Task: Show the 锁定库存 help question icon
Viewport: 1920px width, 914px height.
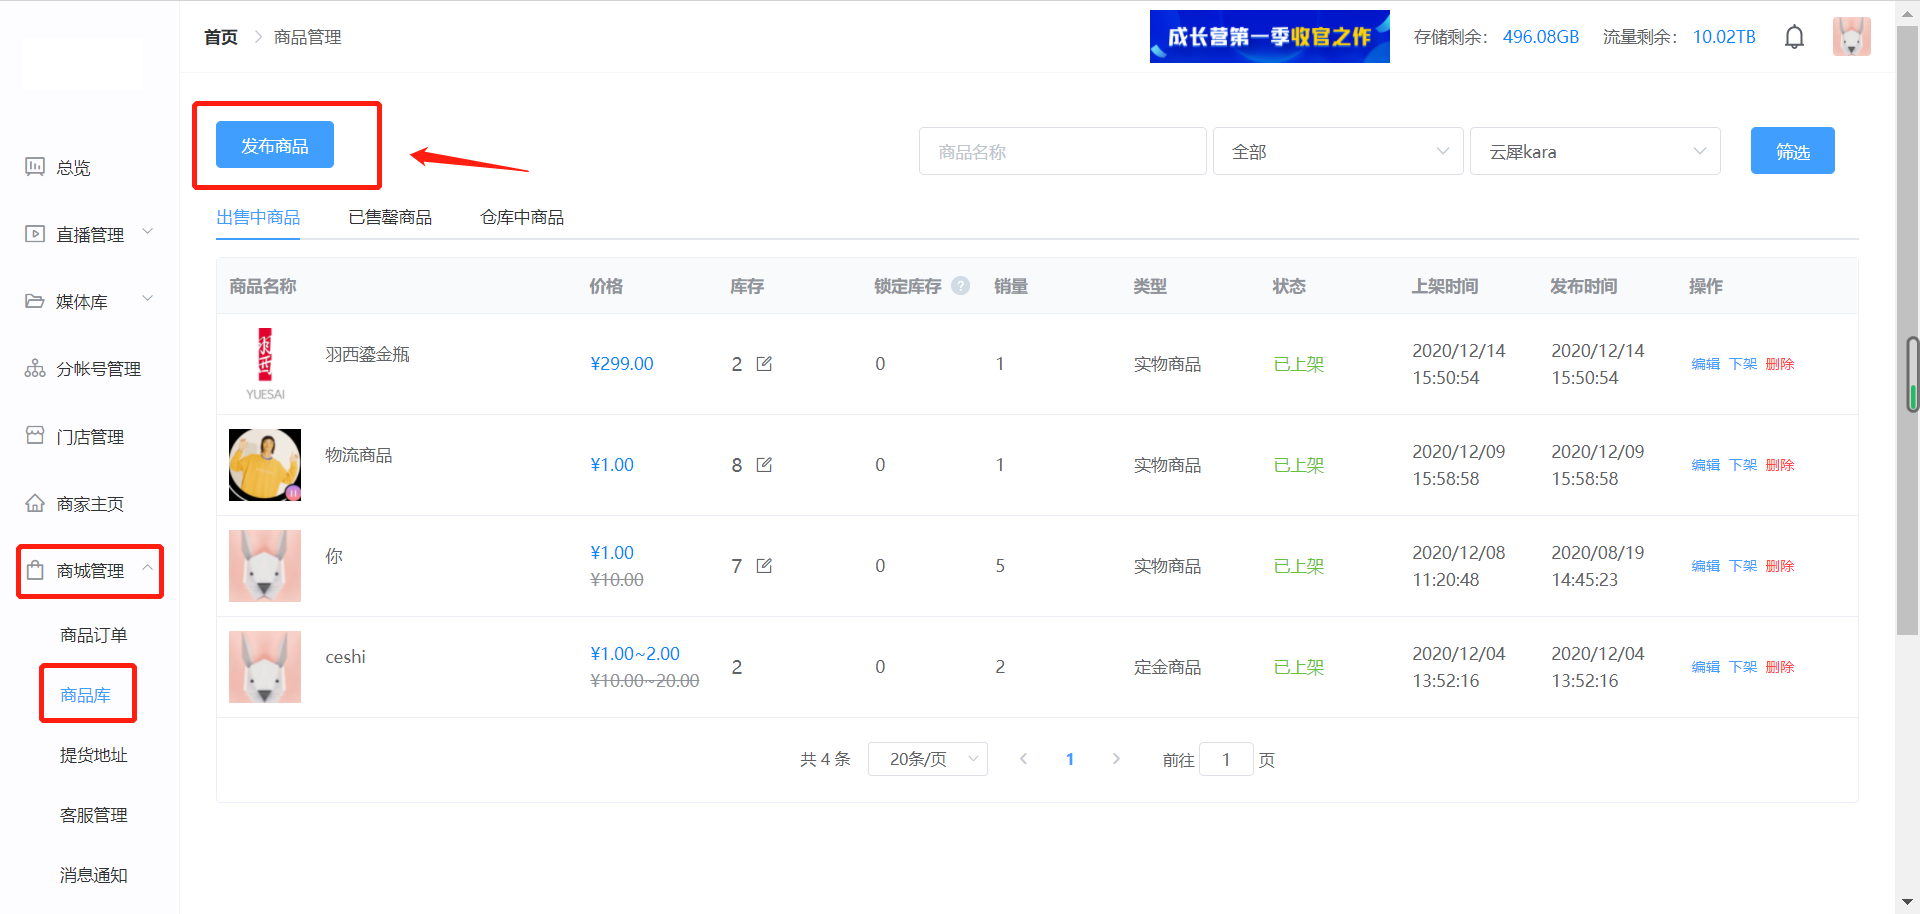Action: tap(961, 286)
